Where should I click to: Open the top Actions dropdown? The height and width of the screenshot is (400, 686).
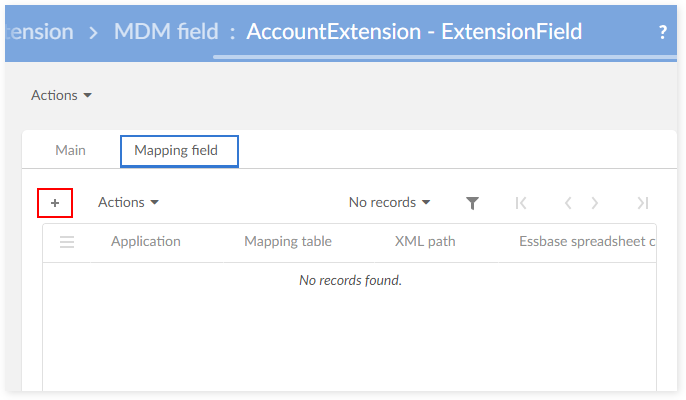click(x=62, y=95)
